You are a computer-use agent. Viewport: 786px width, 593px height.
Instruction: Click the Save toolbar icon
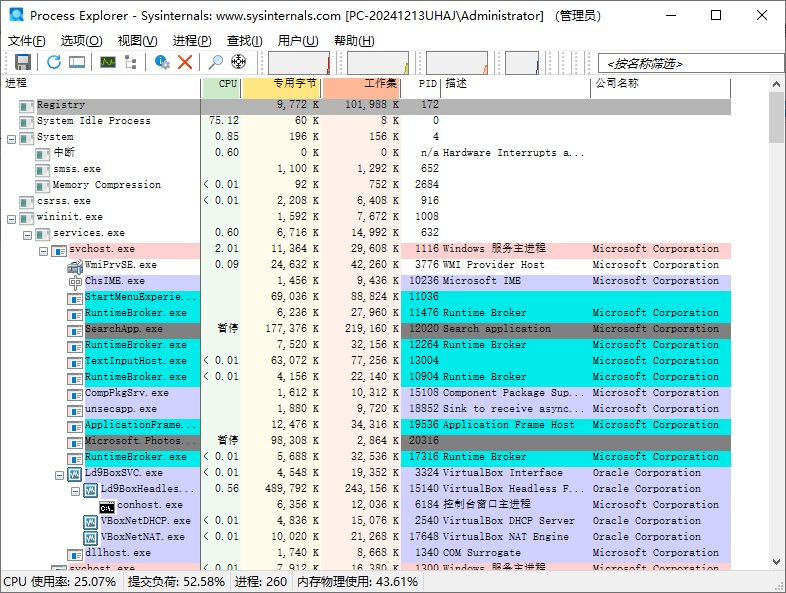(x=23, y=62)
